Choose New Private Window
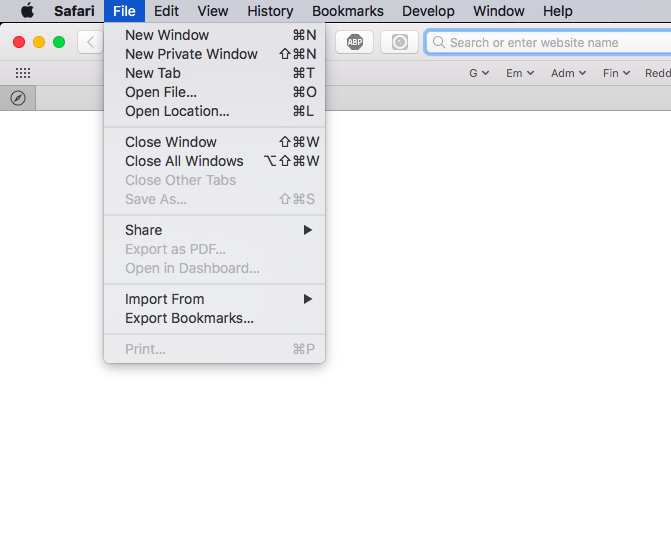Viewport: 671px width, 541px height. tap(214, 54)
